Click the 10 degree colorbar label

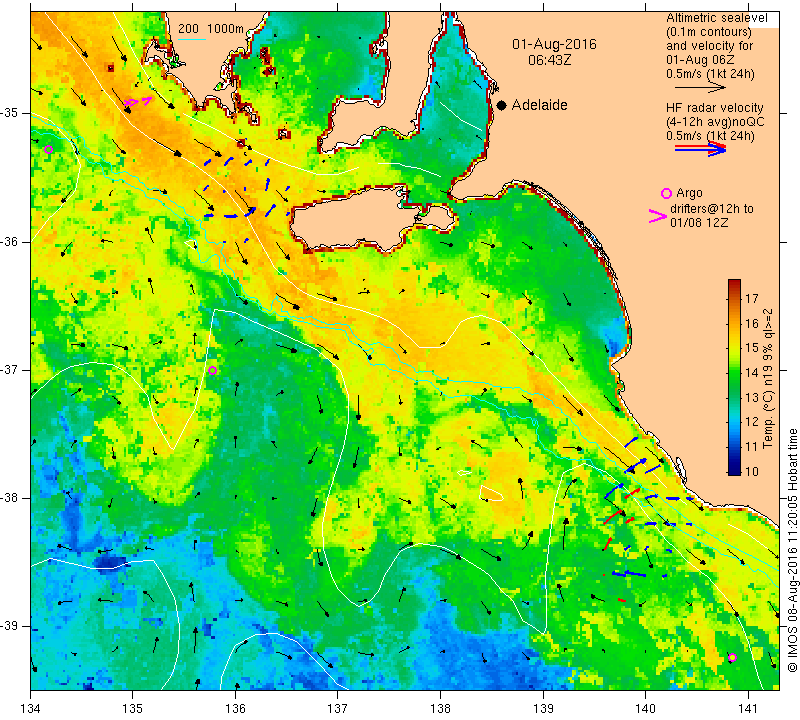[752, 471]
